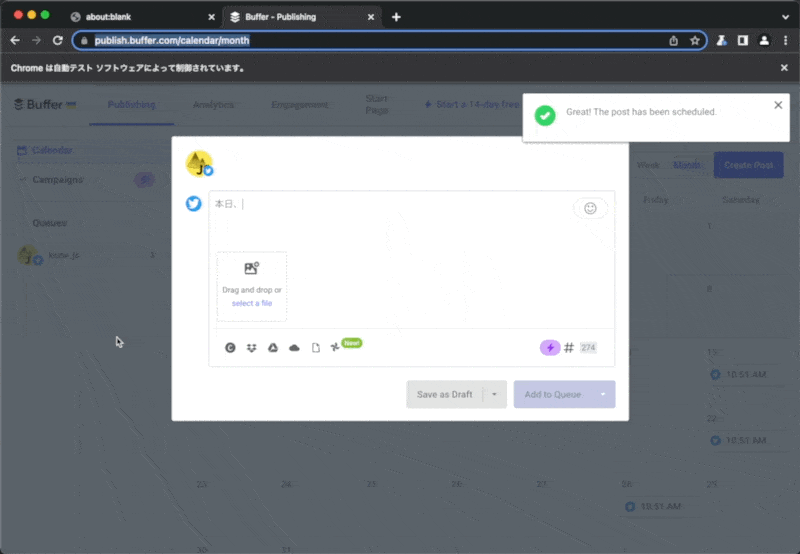This screenshot has width=800, height=554.
Task: Click the image upload icon in drop area
Action: click(x=252, y=268)
